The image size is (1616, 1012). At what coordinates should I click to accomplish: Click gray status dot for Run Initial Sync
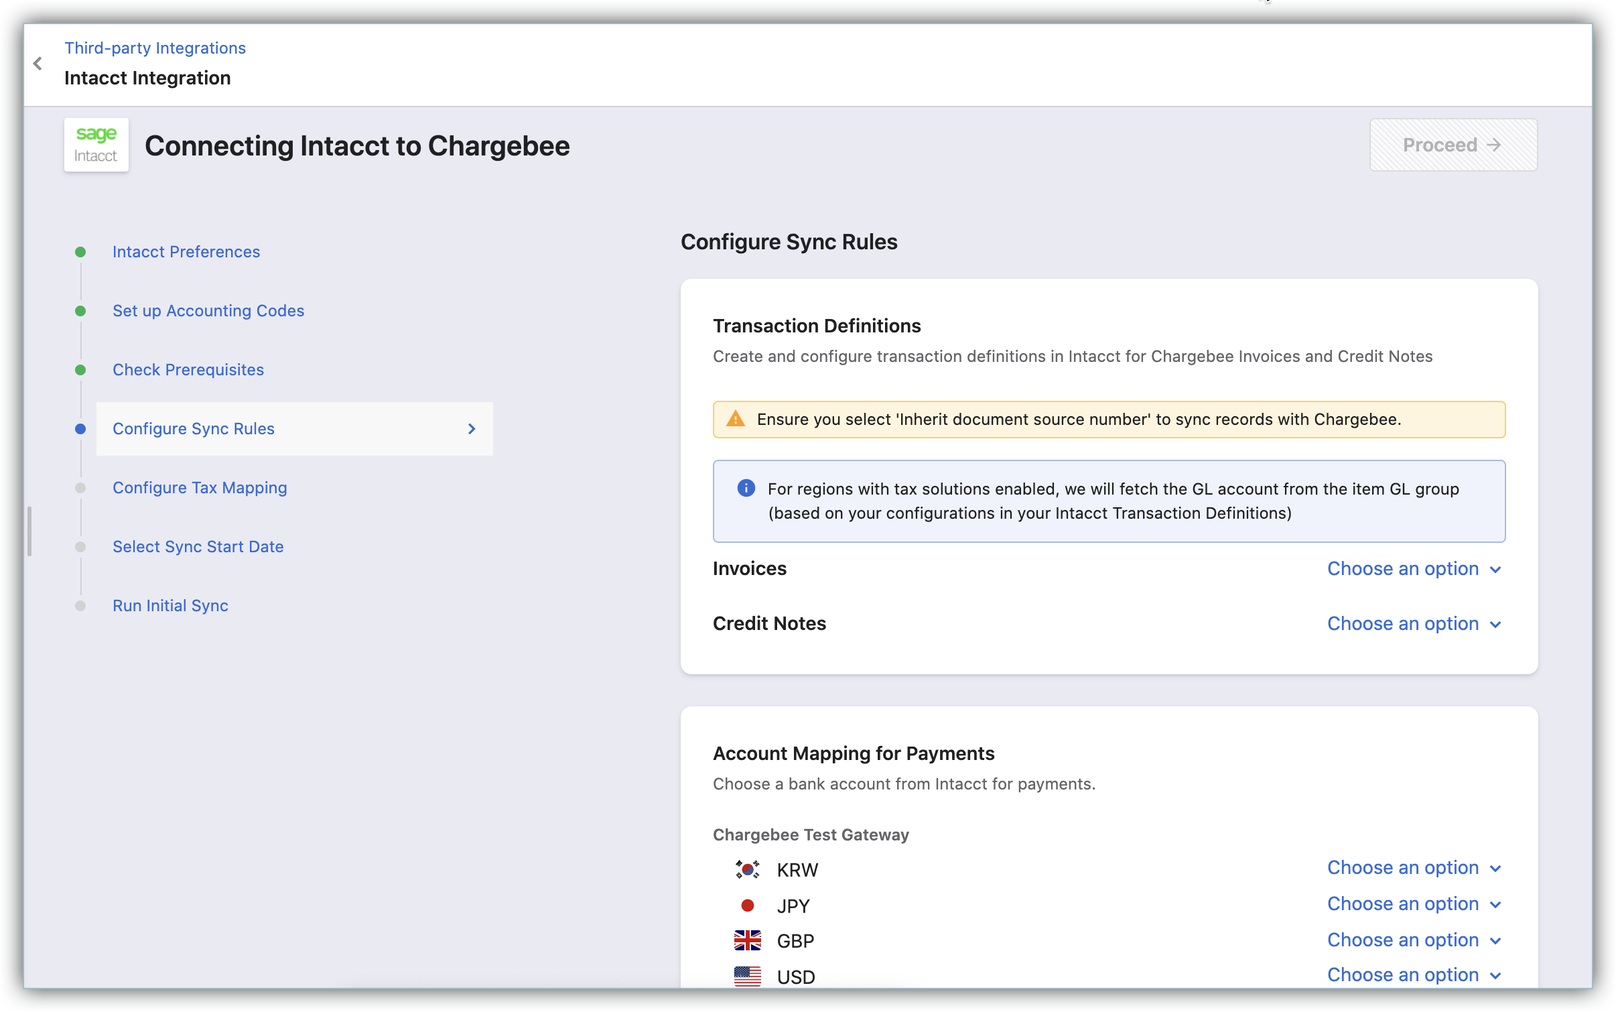pyautogui.click(x=81, y=606)
